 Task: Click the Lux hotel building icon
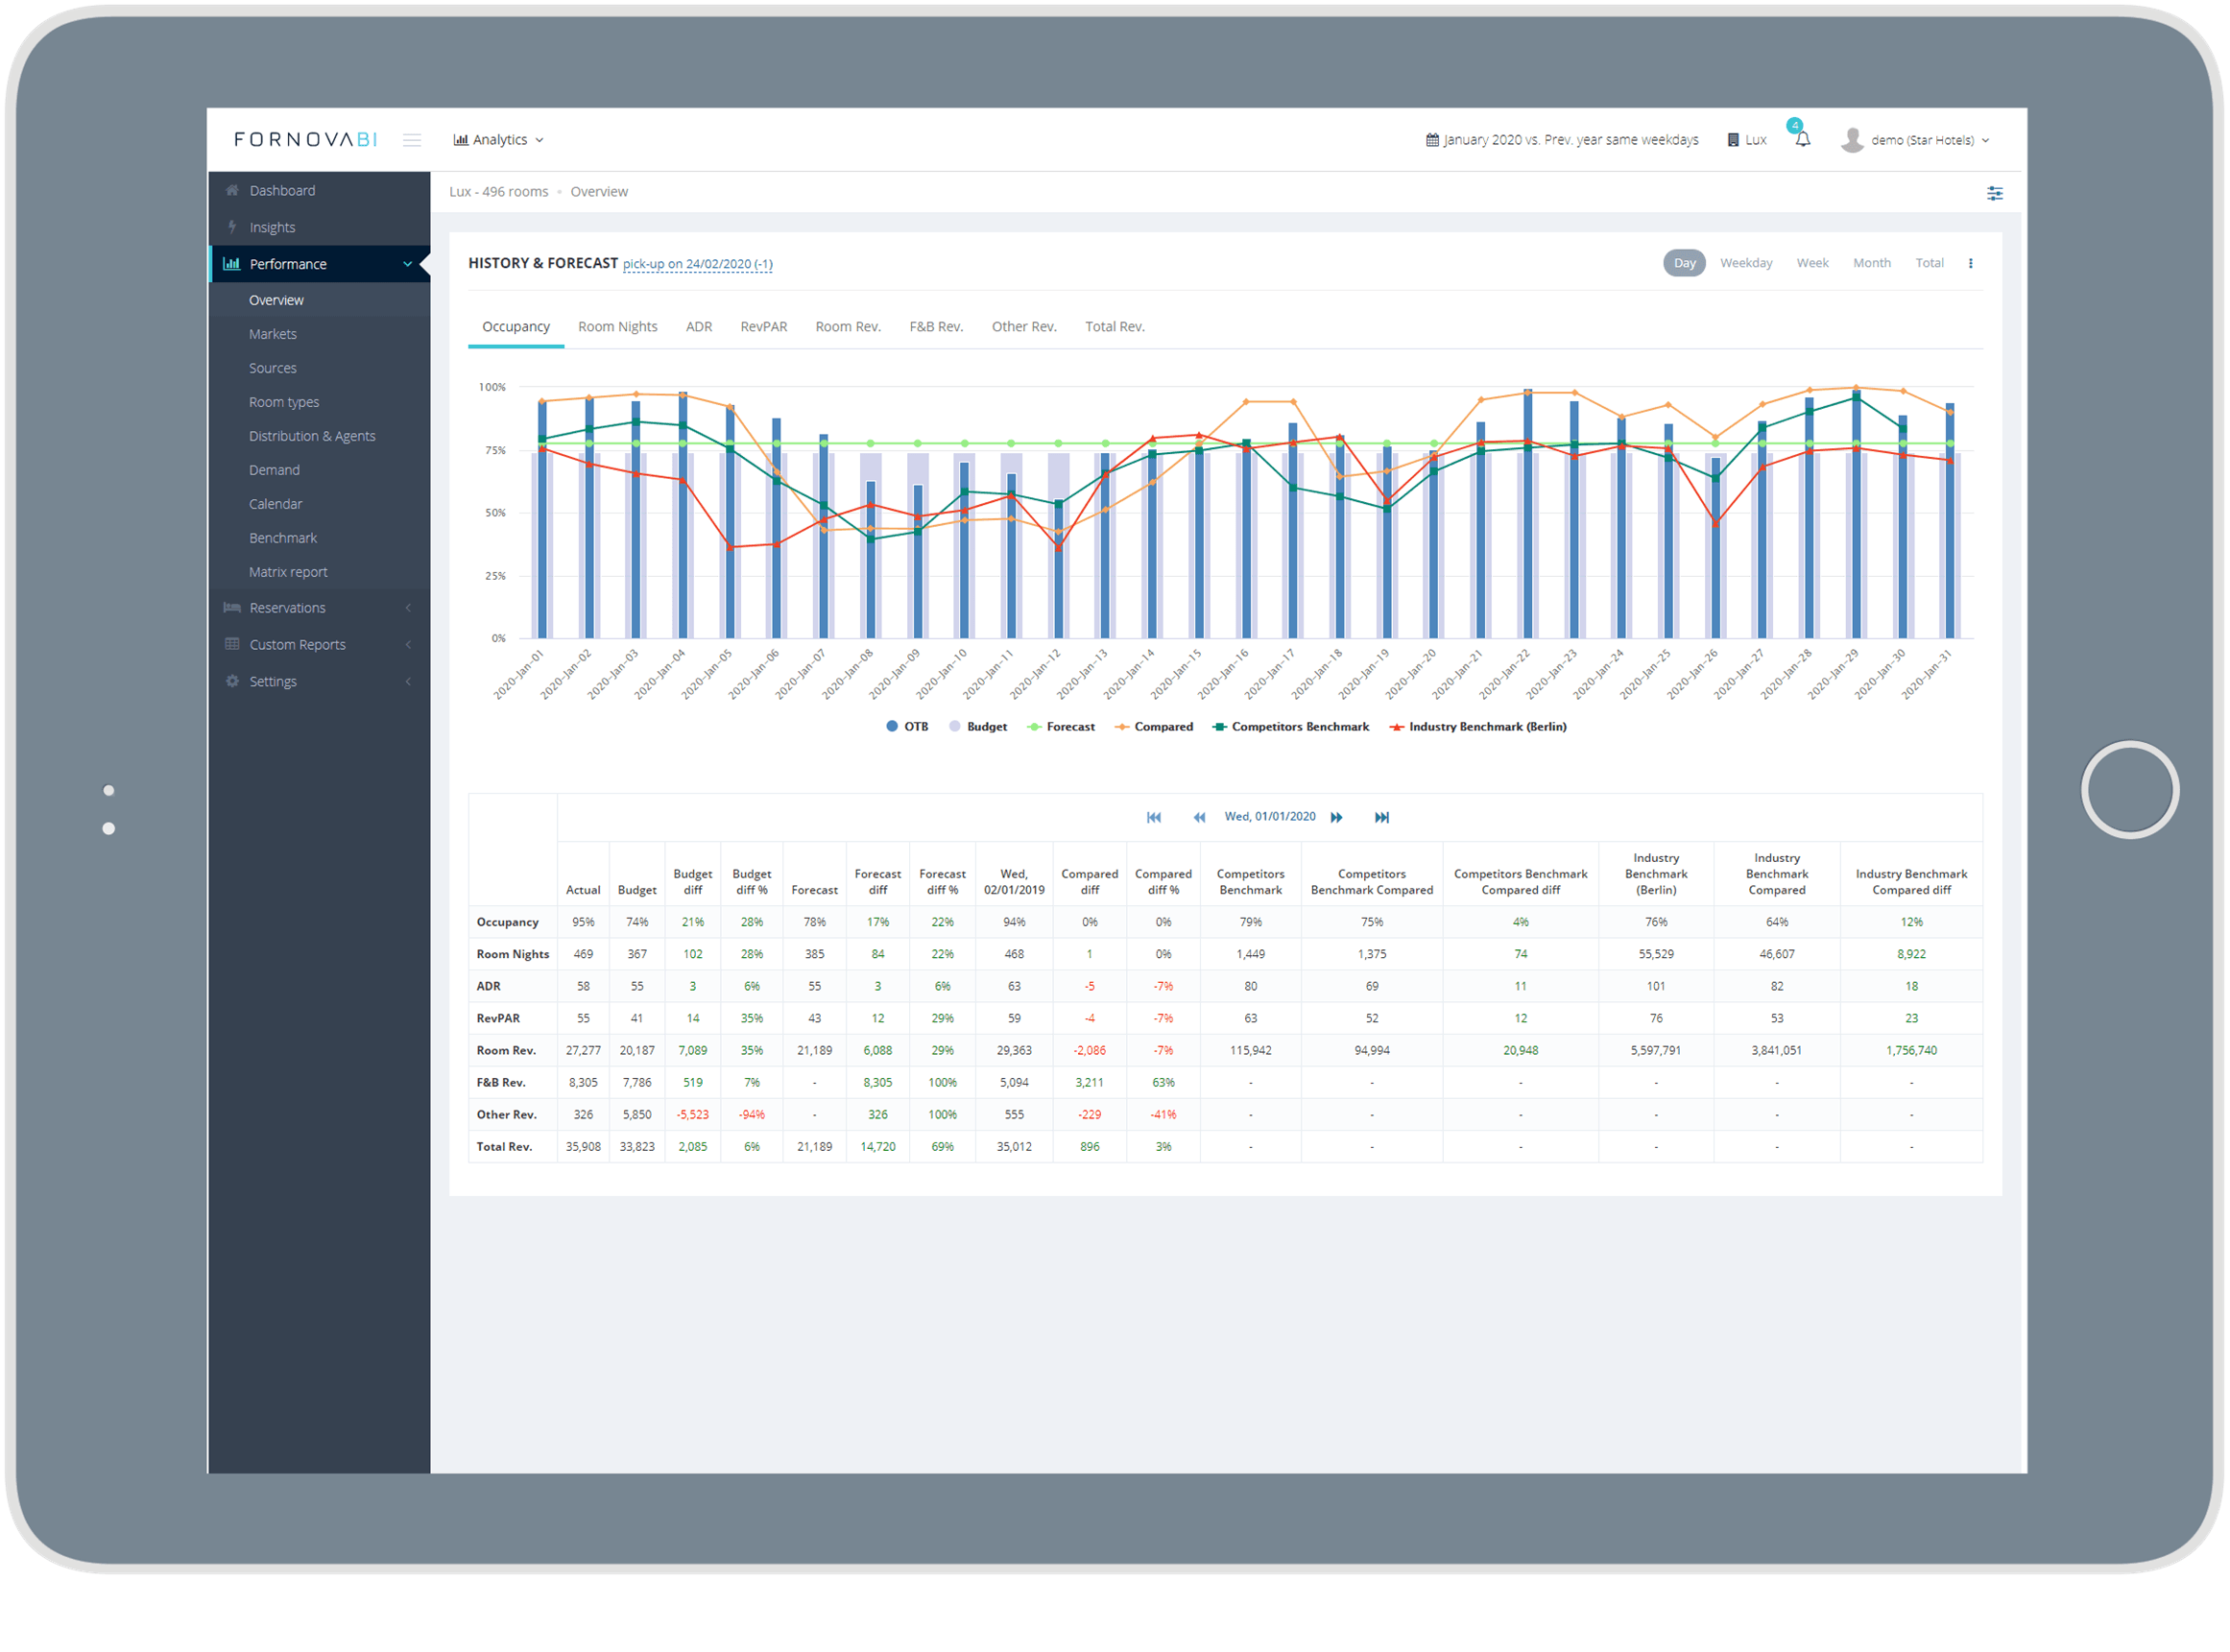(1733, 140)
